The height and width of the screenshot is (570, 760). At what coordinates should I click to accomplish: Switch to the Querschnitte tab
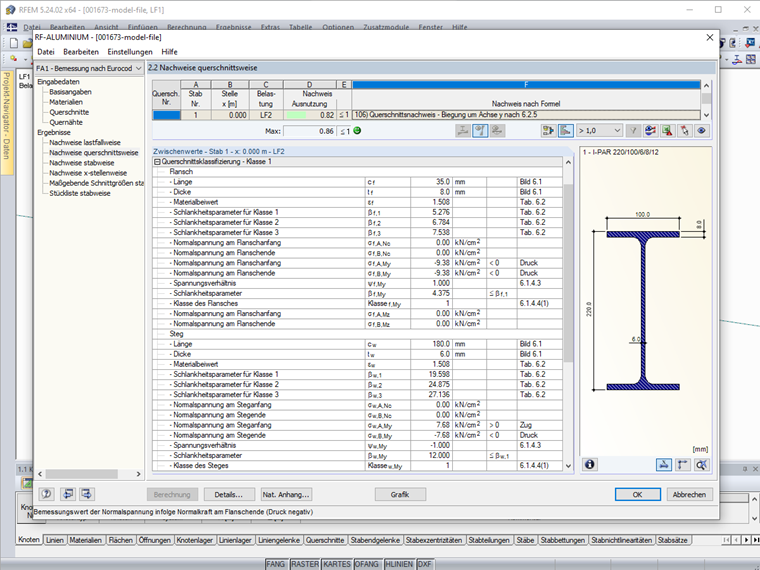326,540
